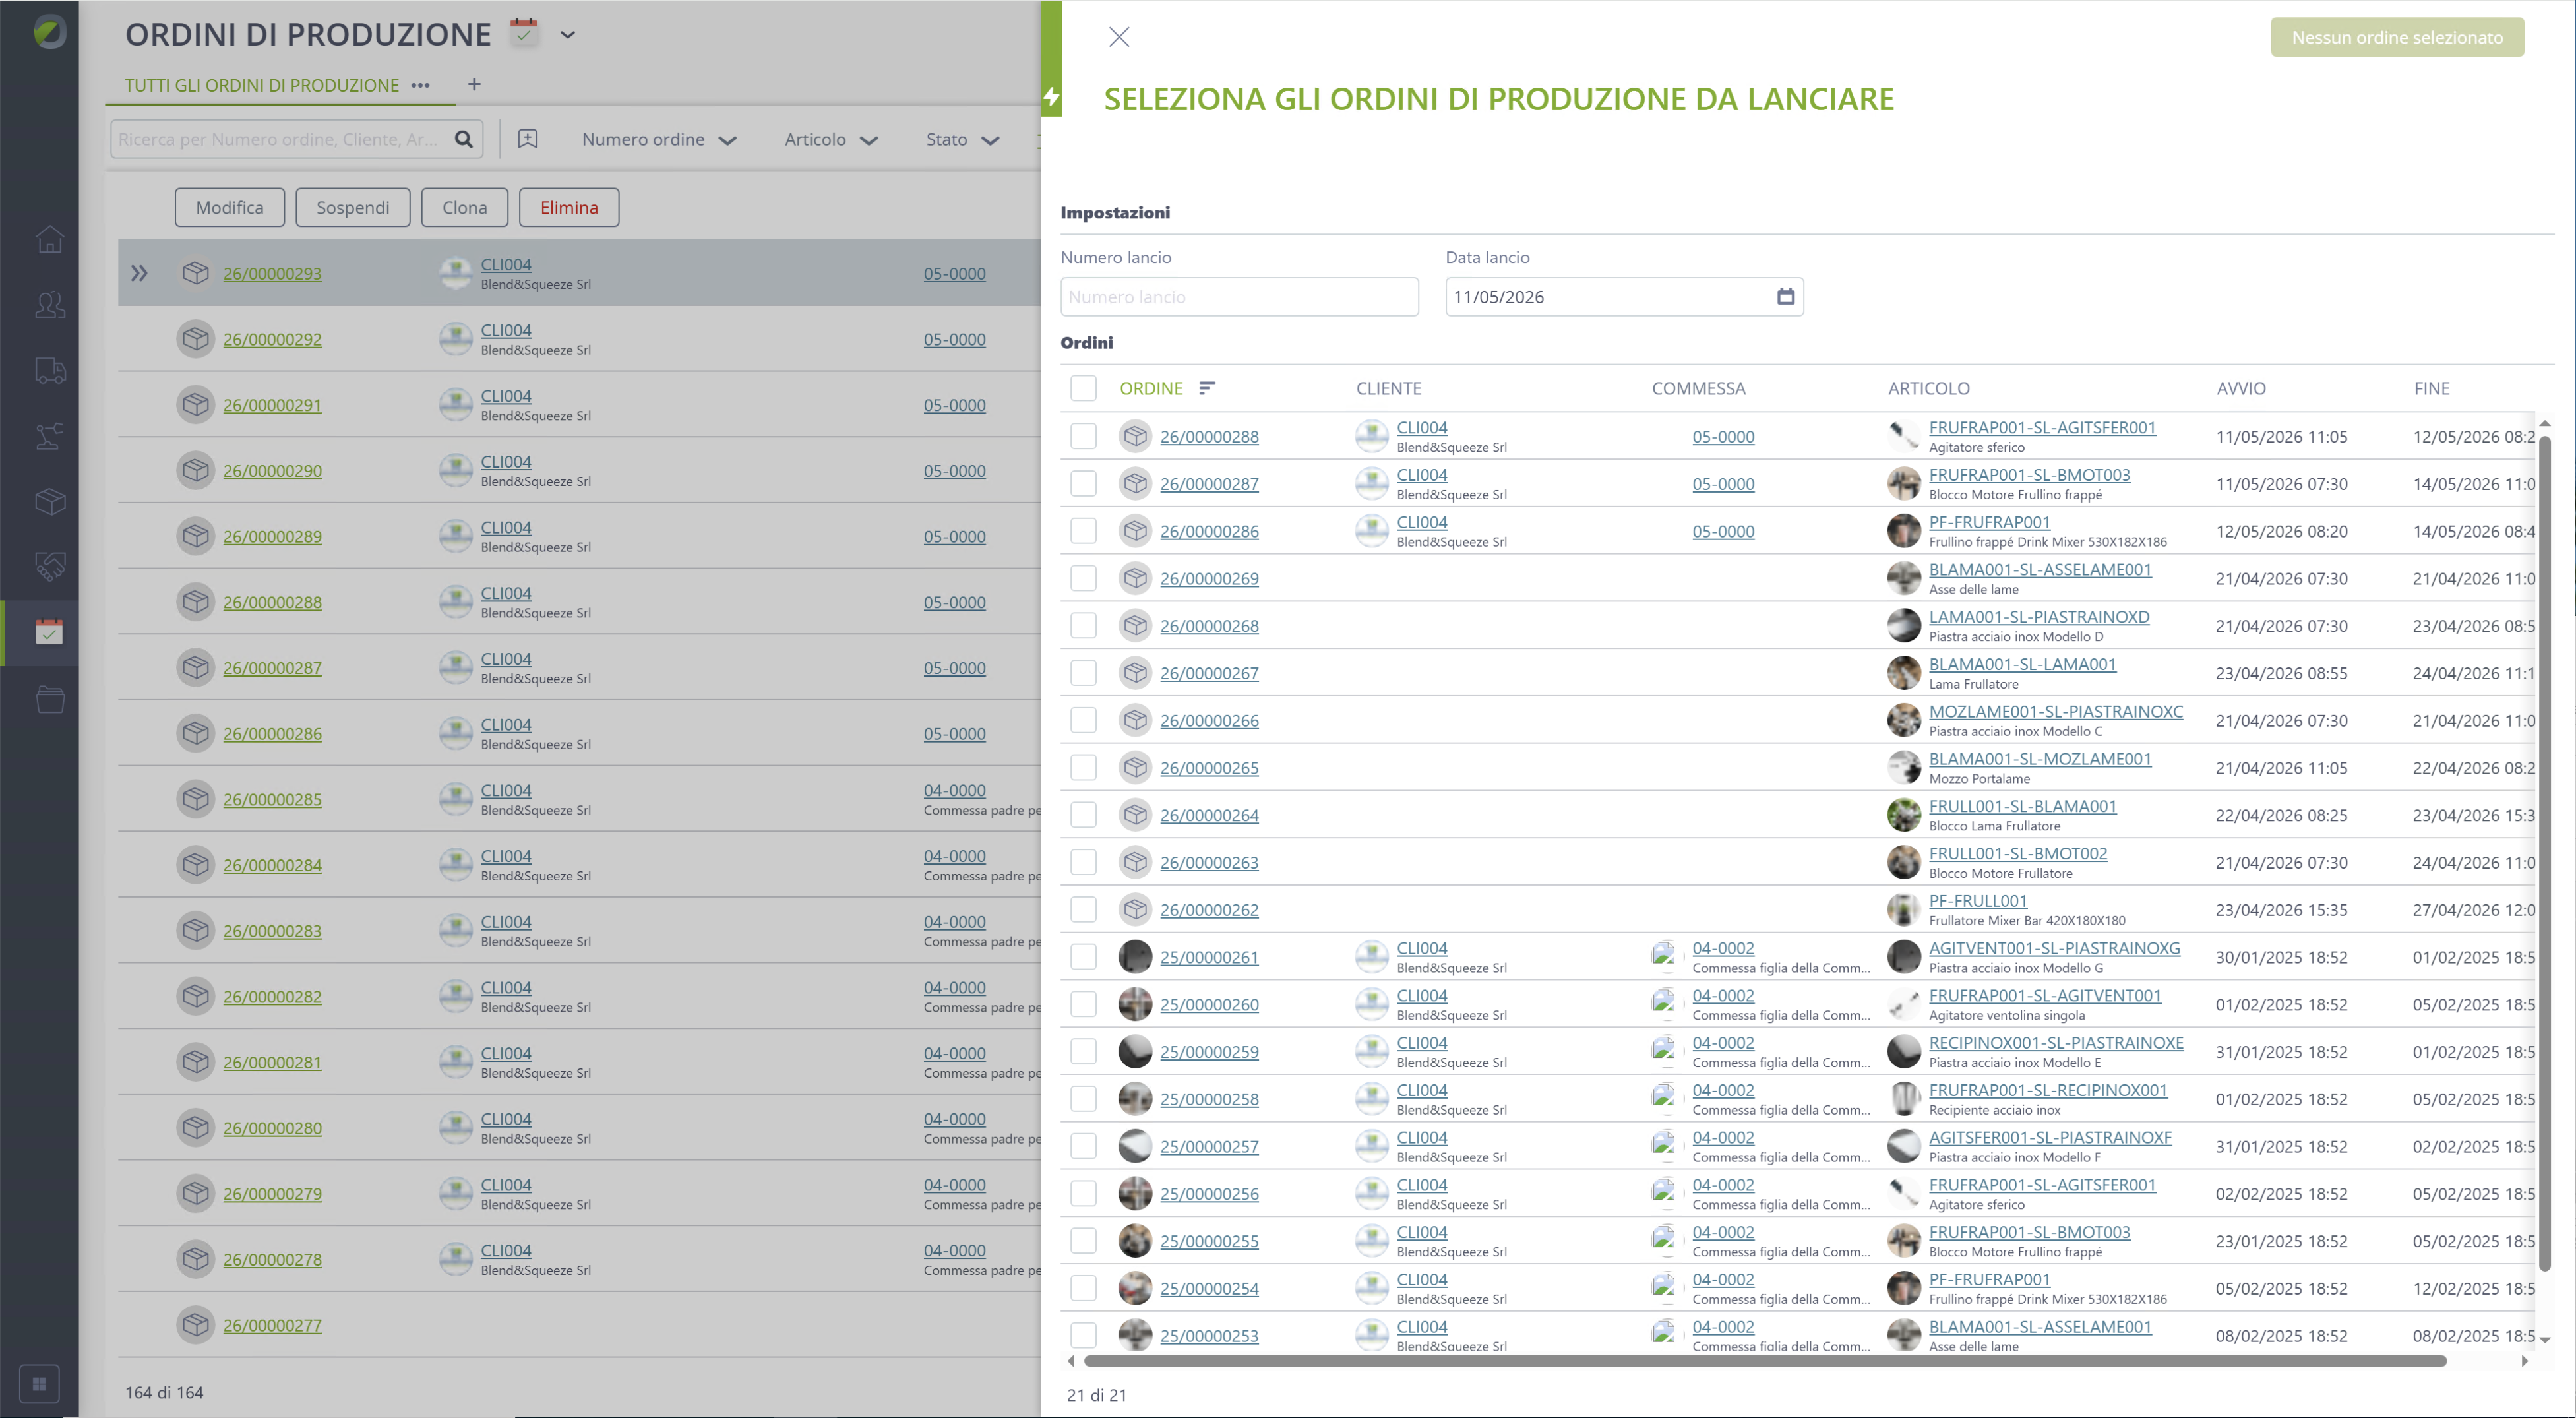Viewport: 2576px width, 1418px height.
Task: Sort by ARTICOLO column header
Action: (x=1928, y=388)
